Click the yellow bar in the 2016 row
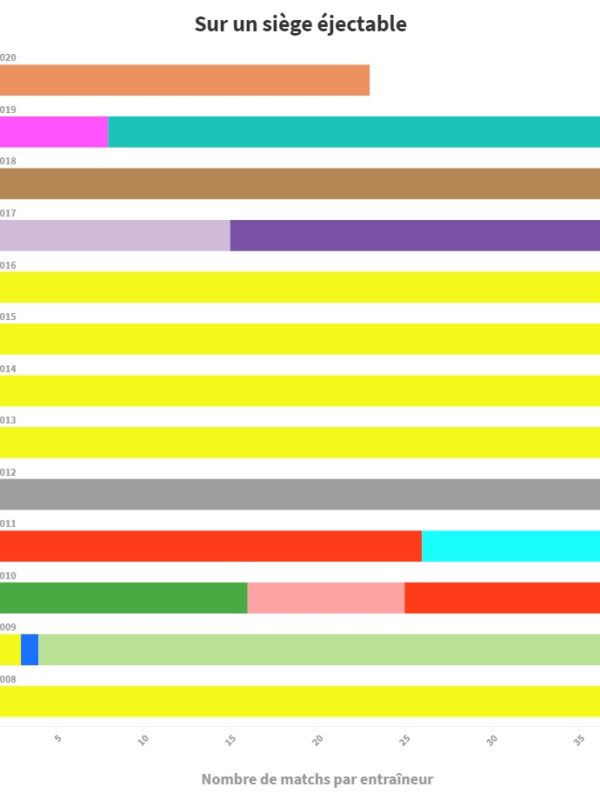 (300, 287)
